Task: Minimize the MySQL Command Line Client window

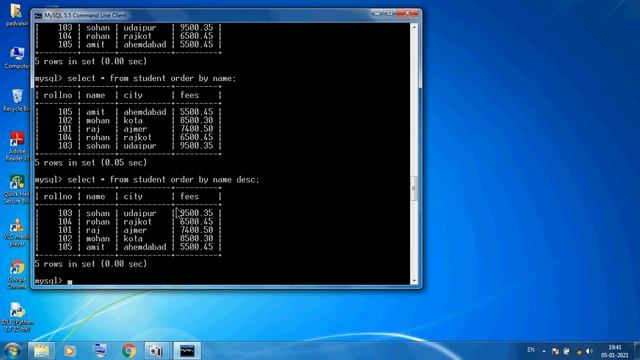Action: pyautogui.click(x=377, y=13)
